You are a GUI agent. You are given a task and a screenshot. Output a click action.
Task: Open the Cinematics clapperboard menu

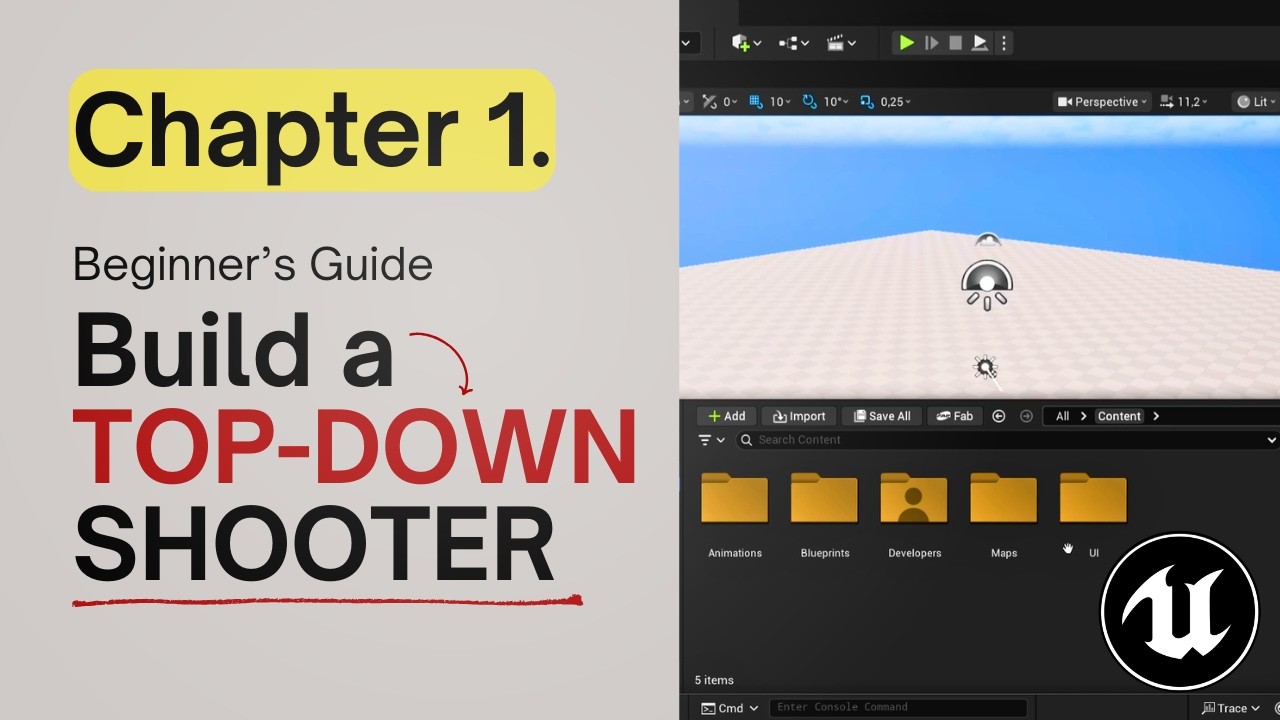(x=842, y=43)
